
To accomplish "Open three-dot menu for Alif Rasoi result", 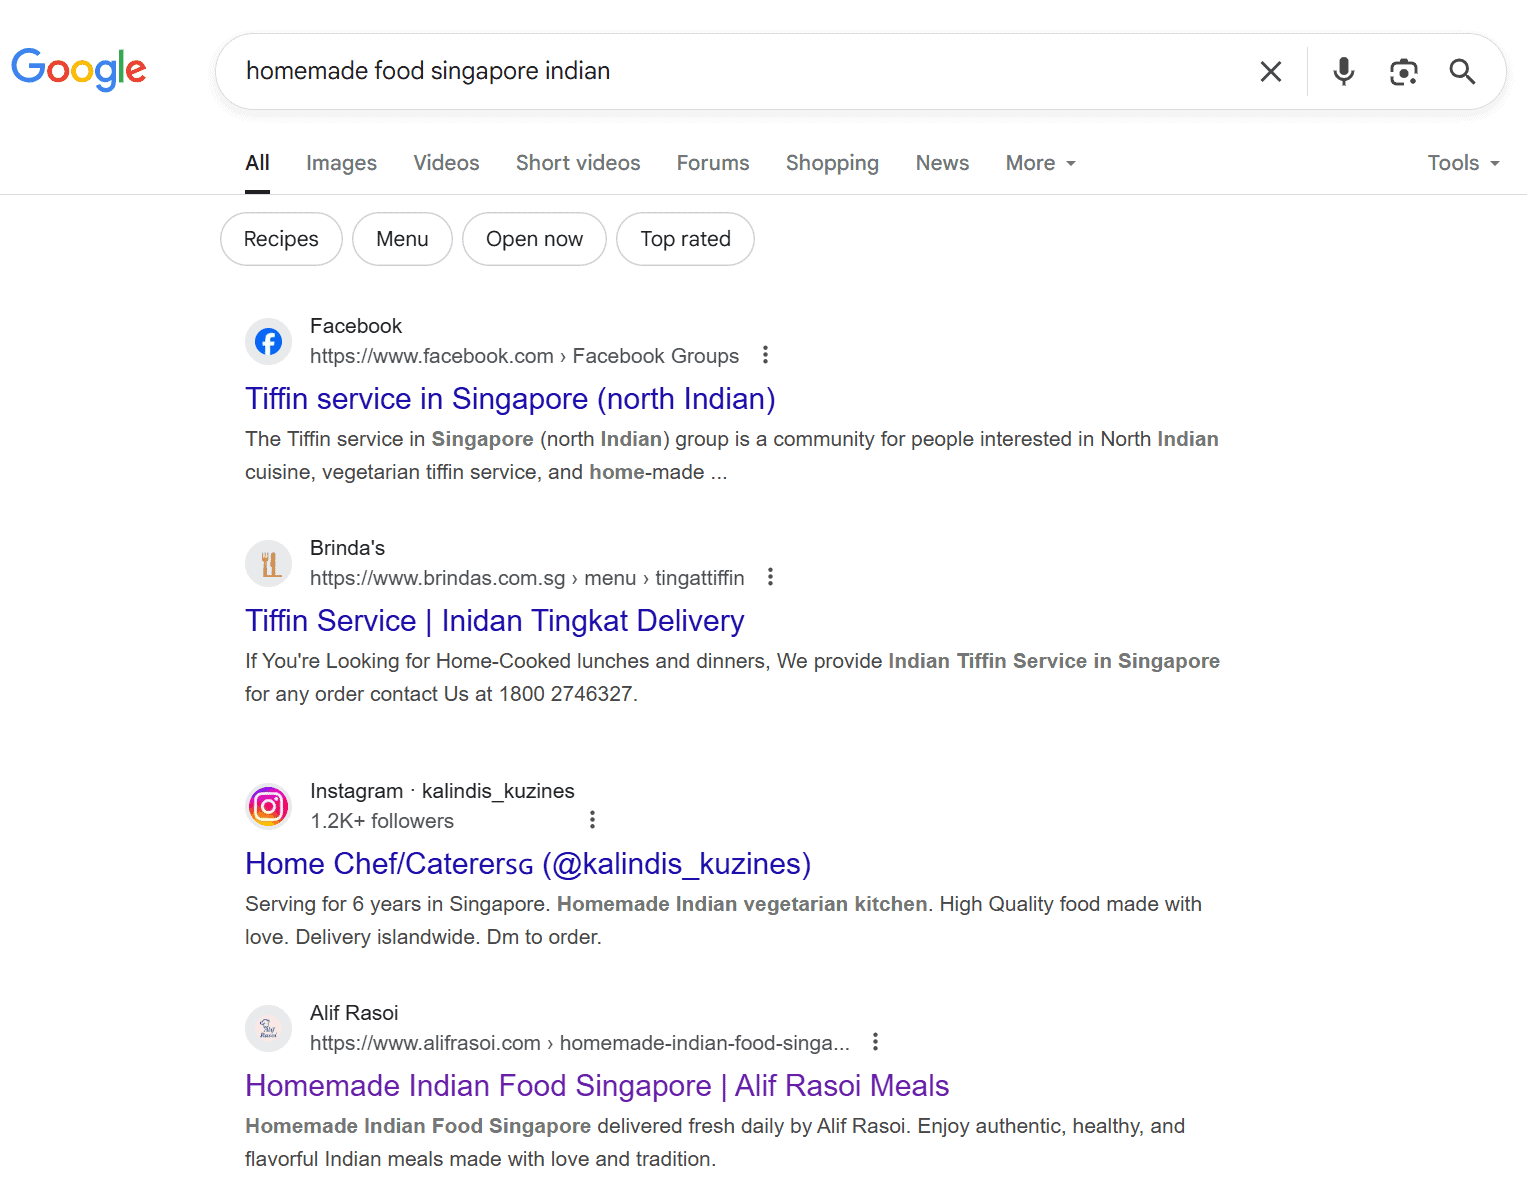I will pos(875,1042).
